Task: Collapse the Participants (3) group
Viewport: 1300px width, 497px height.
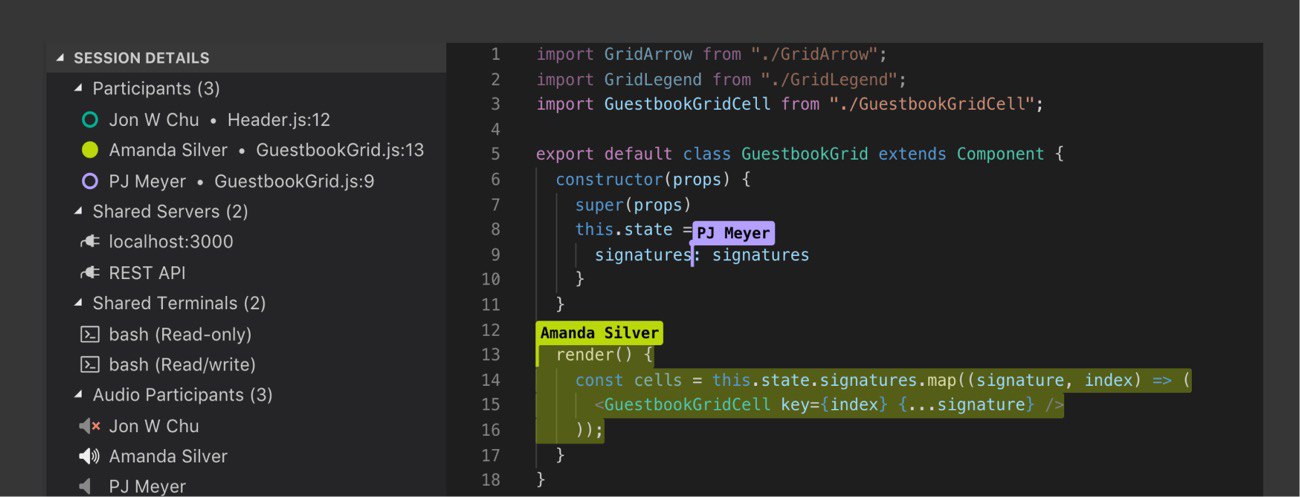Action: [79, 89]
